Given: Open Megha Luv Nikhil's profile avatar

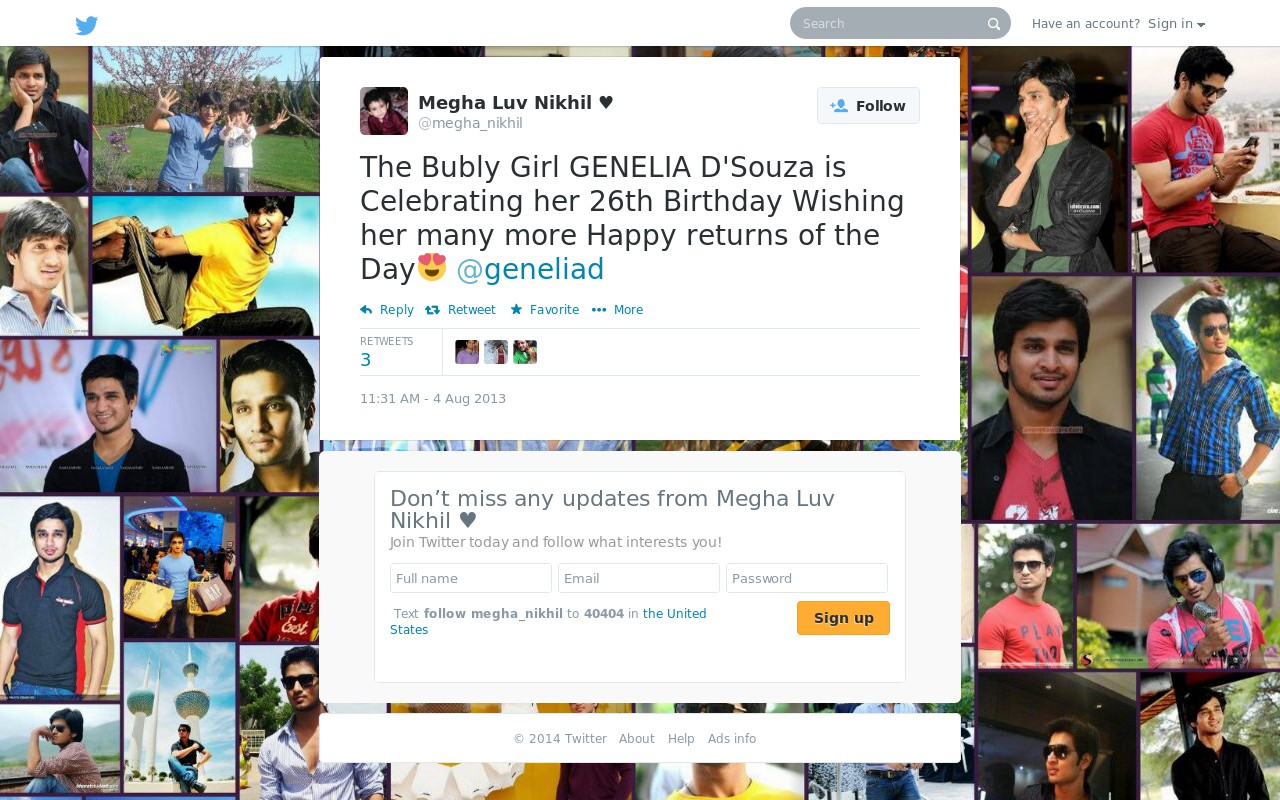Looking at the screenshot, I should pos(384,111).
